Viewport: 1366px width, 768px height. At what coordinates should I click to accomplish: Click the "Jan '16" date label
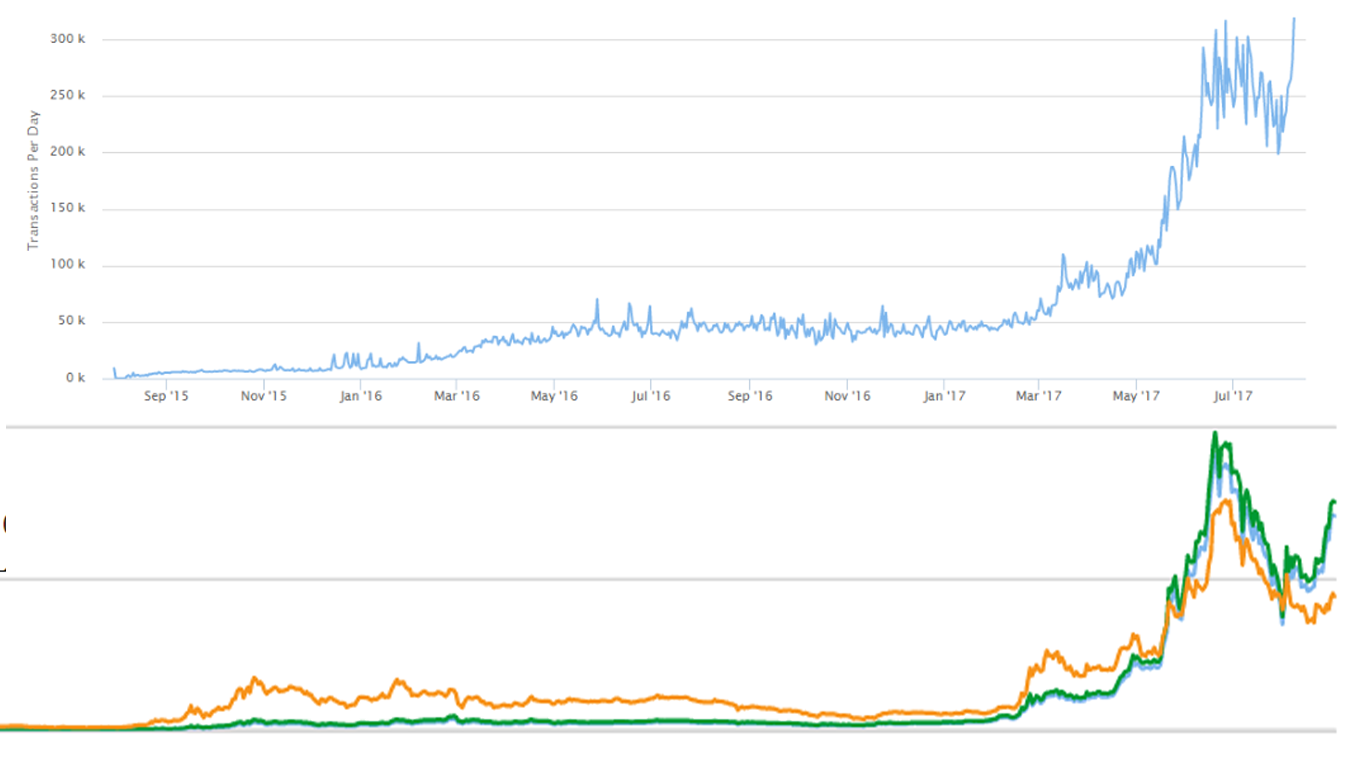tap(361, 397)
